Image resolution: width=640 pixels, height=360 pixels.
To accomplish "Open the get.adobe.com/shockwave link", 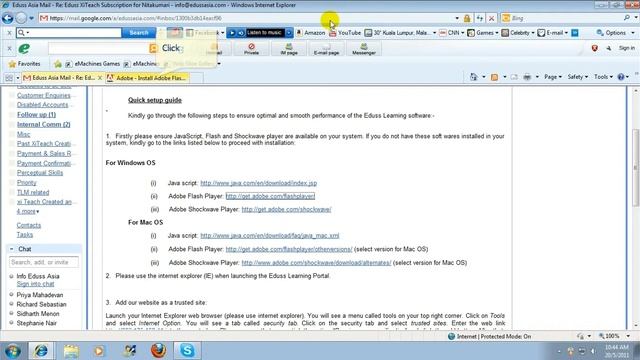I will click(x=286, y=209).
